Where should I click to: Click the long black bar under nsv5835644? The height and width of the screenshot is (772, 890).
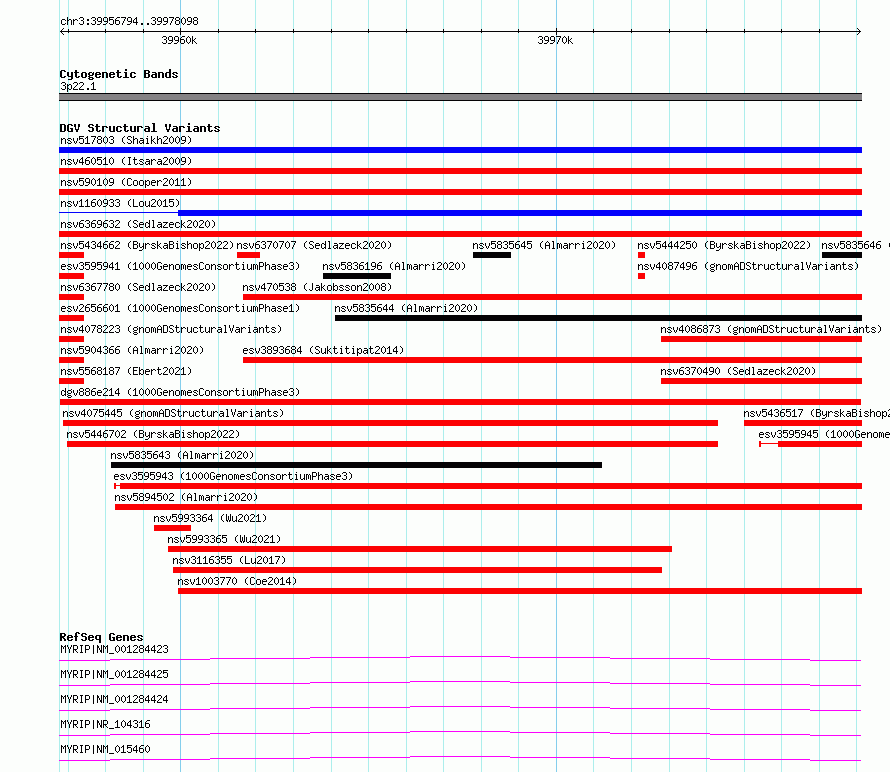click(x=598, y=318)
